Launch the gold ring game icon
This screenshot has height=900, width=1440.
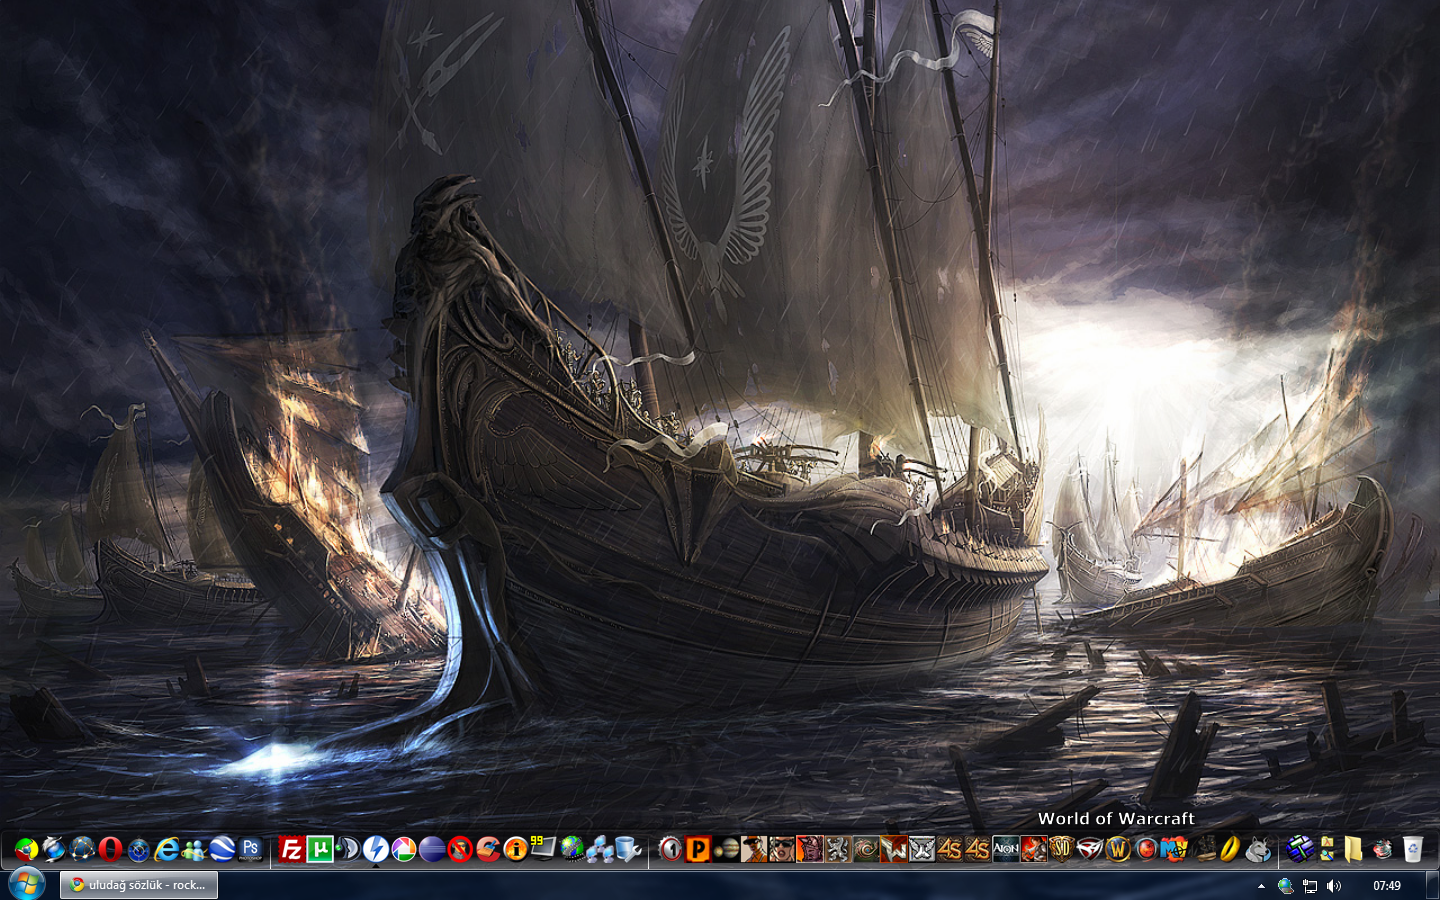(1231, 850)
